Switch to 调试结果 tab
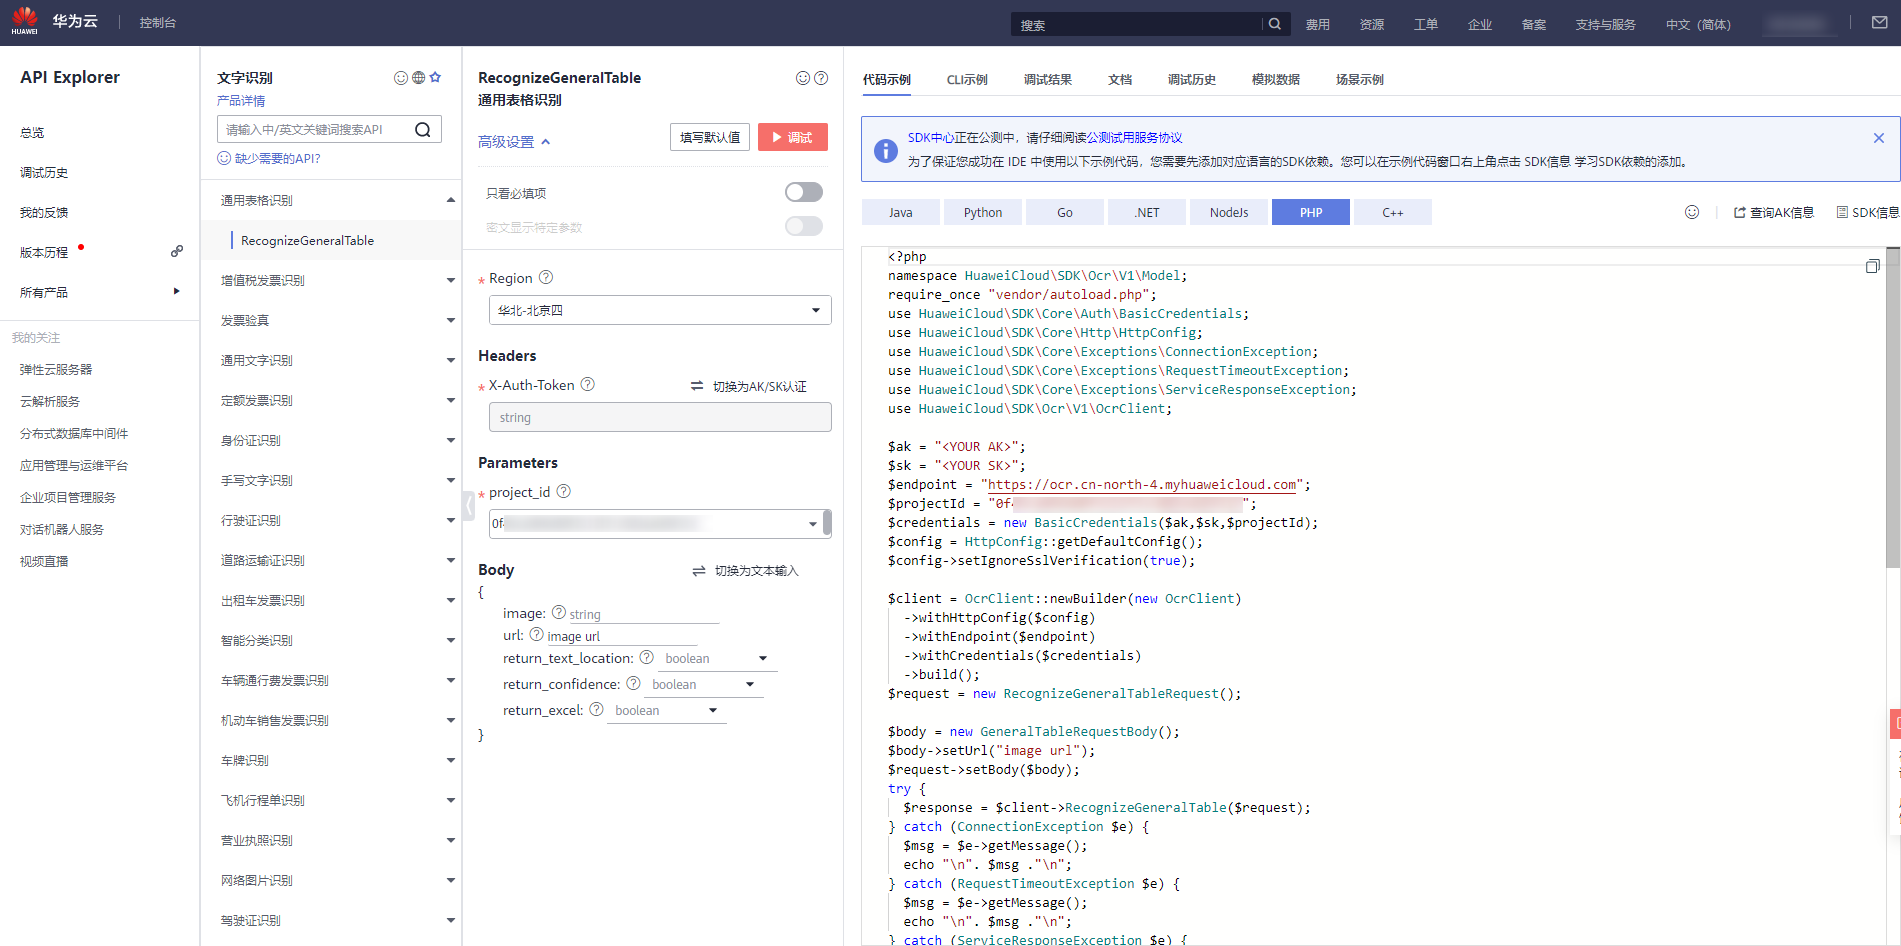 coord(1047,80)
